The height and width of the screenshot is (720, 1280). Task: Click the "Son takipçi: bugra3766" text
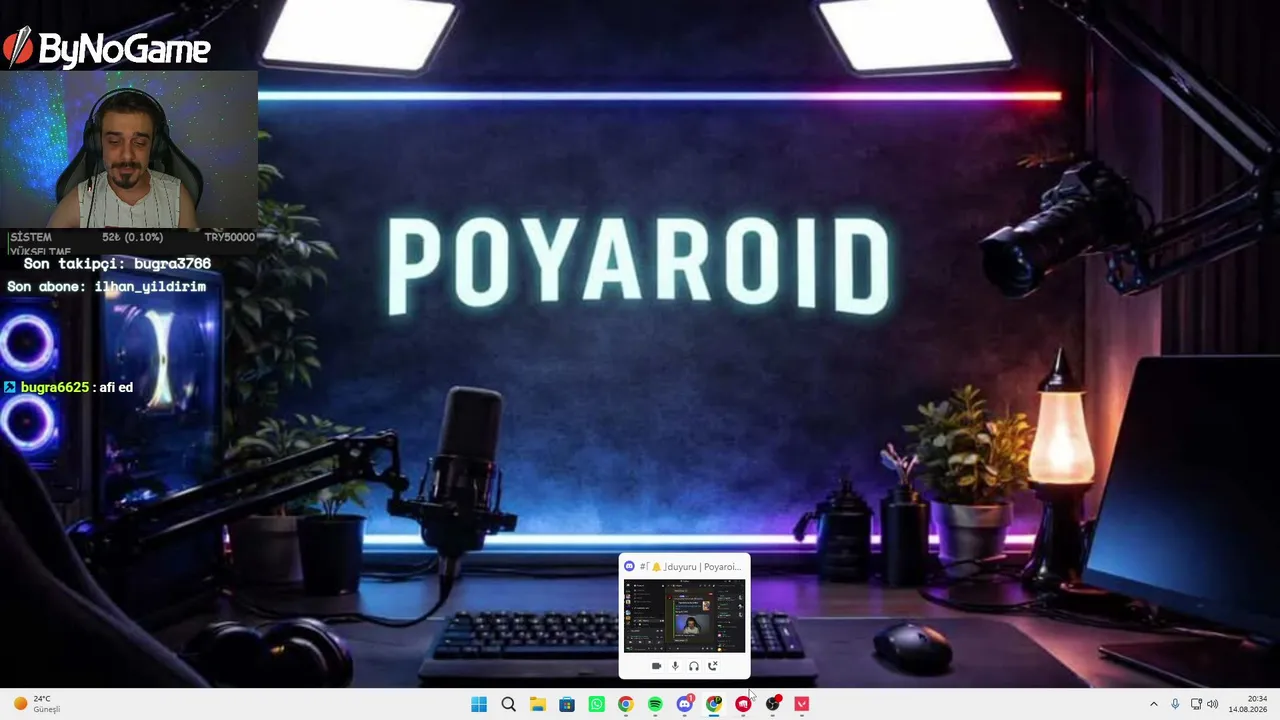tap(117, 264)
